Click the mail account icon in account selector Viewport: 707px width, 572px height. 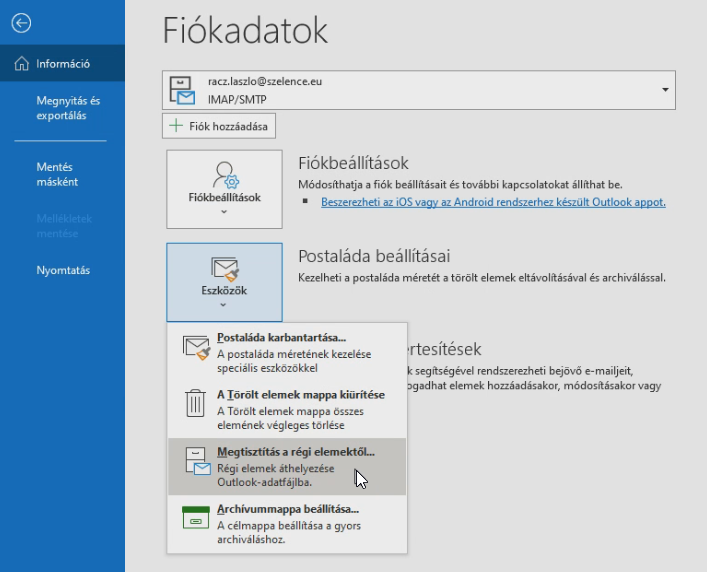pyautogui.click(x=183, y=89)
